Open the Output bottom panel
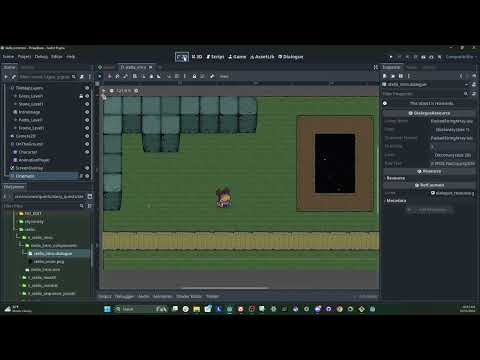 (105, 296)
